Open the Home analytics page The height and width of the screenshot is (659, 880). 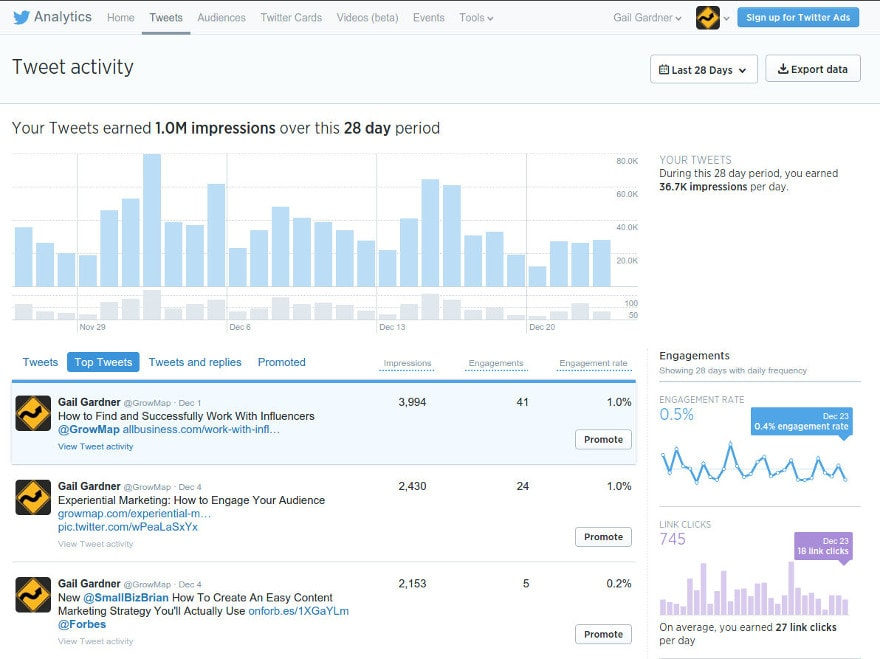click(x=121, y=17)
